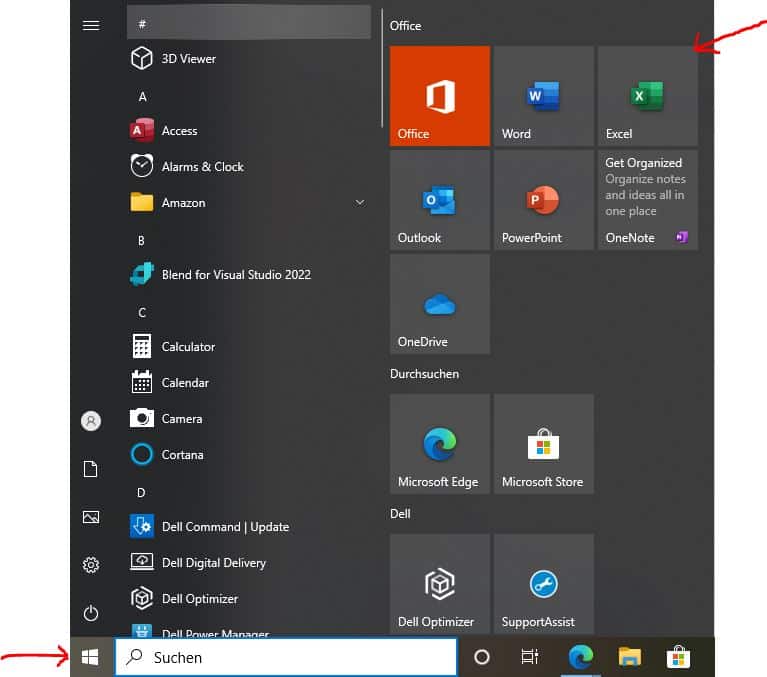Image resolution: width=767 pixels, height=677 pixels.
Task: Expand the Amazon folder chevron
Action: coord(360,203)
